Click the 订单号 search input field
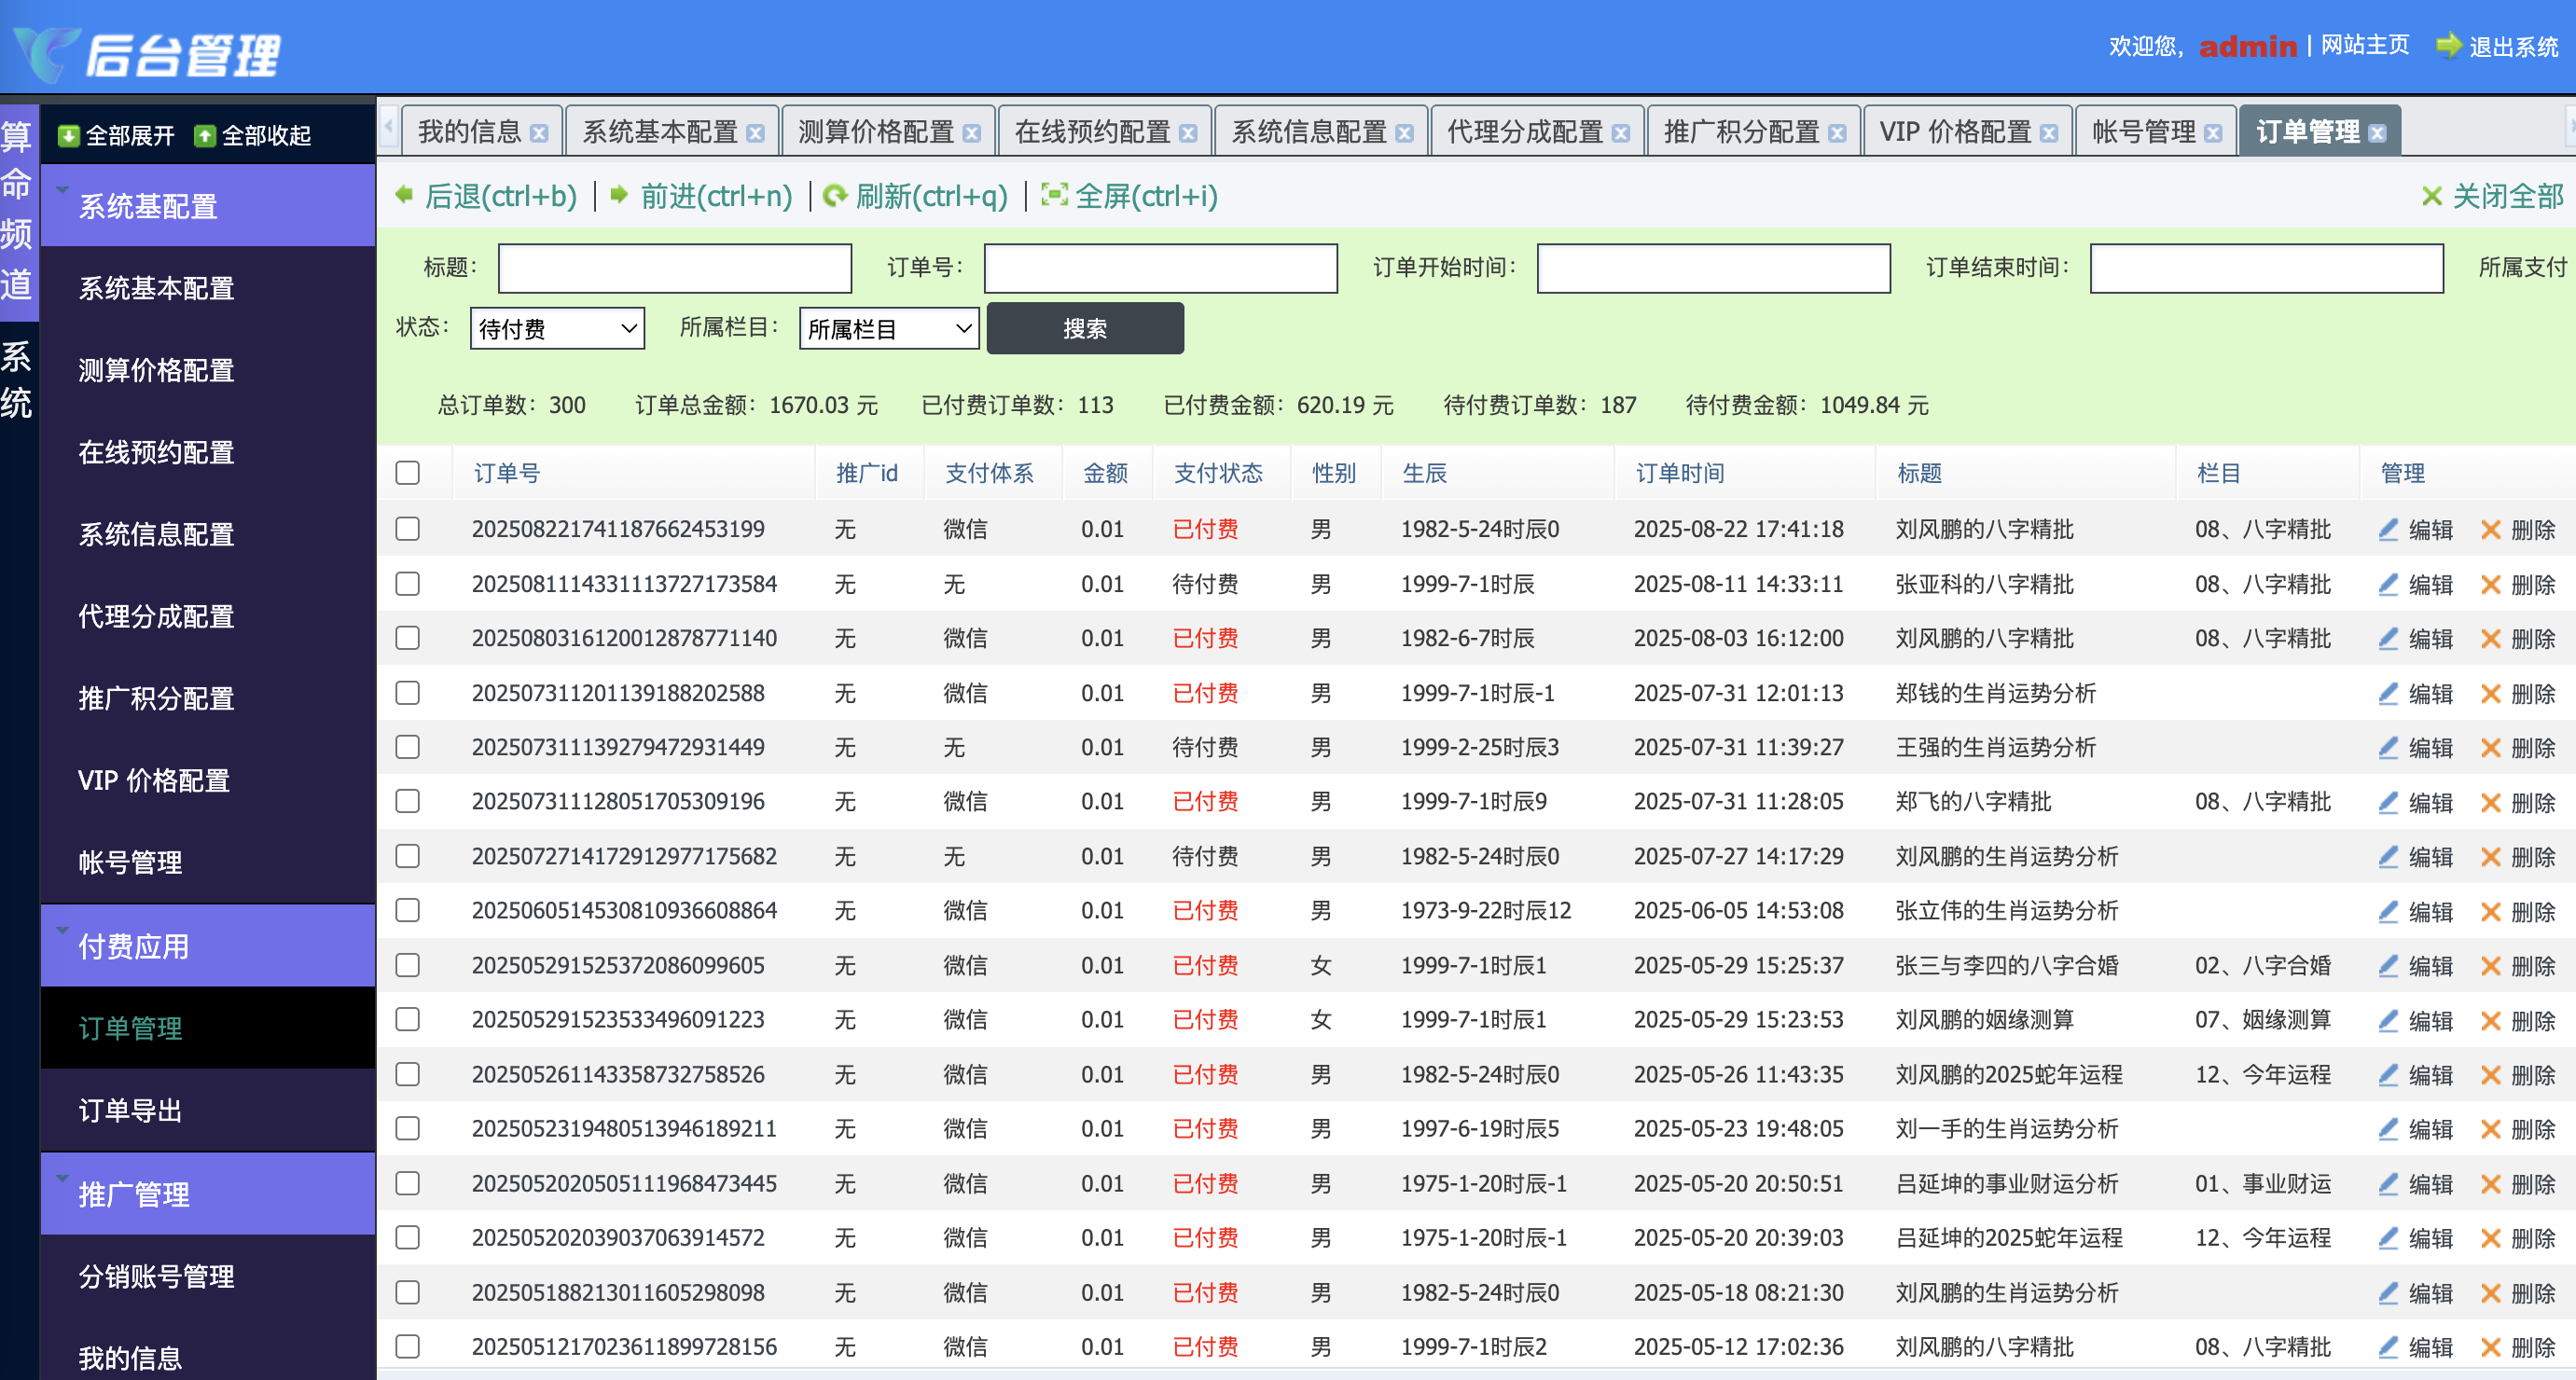This screenshot has height=1380, width=2576. pos(1160,268)
